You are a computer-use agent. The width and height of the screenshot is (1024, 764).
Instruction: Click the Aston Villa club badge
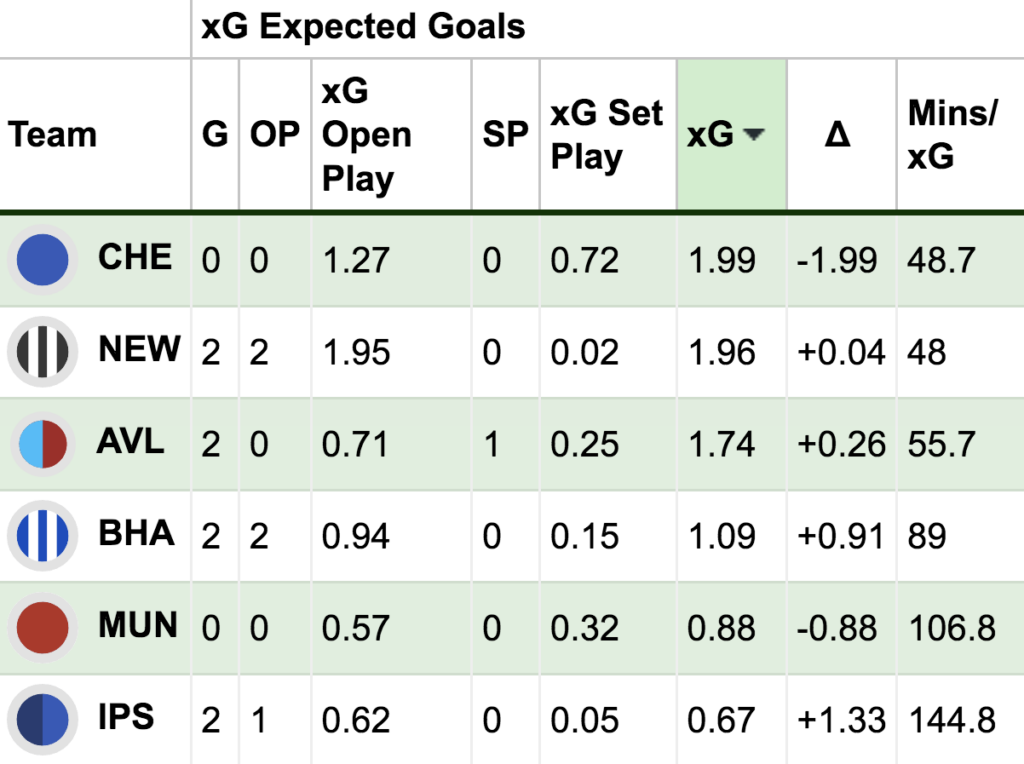tap(42, 444)
